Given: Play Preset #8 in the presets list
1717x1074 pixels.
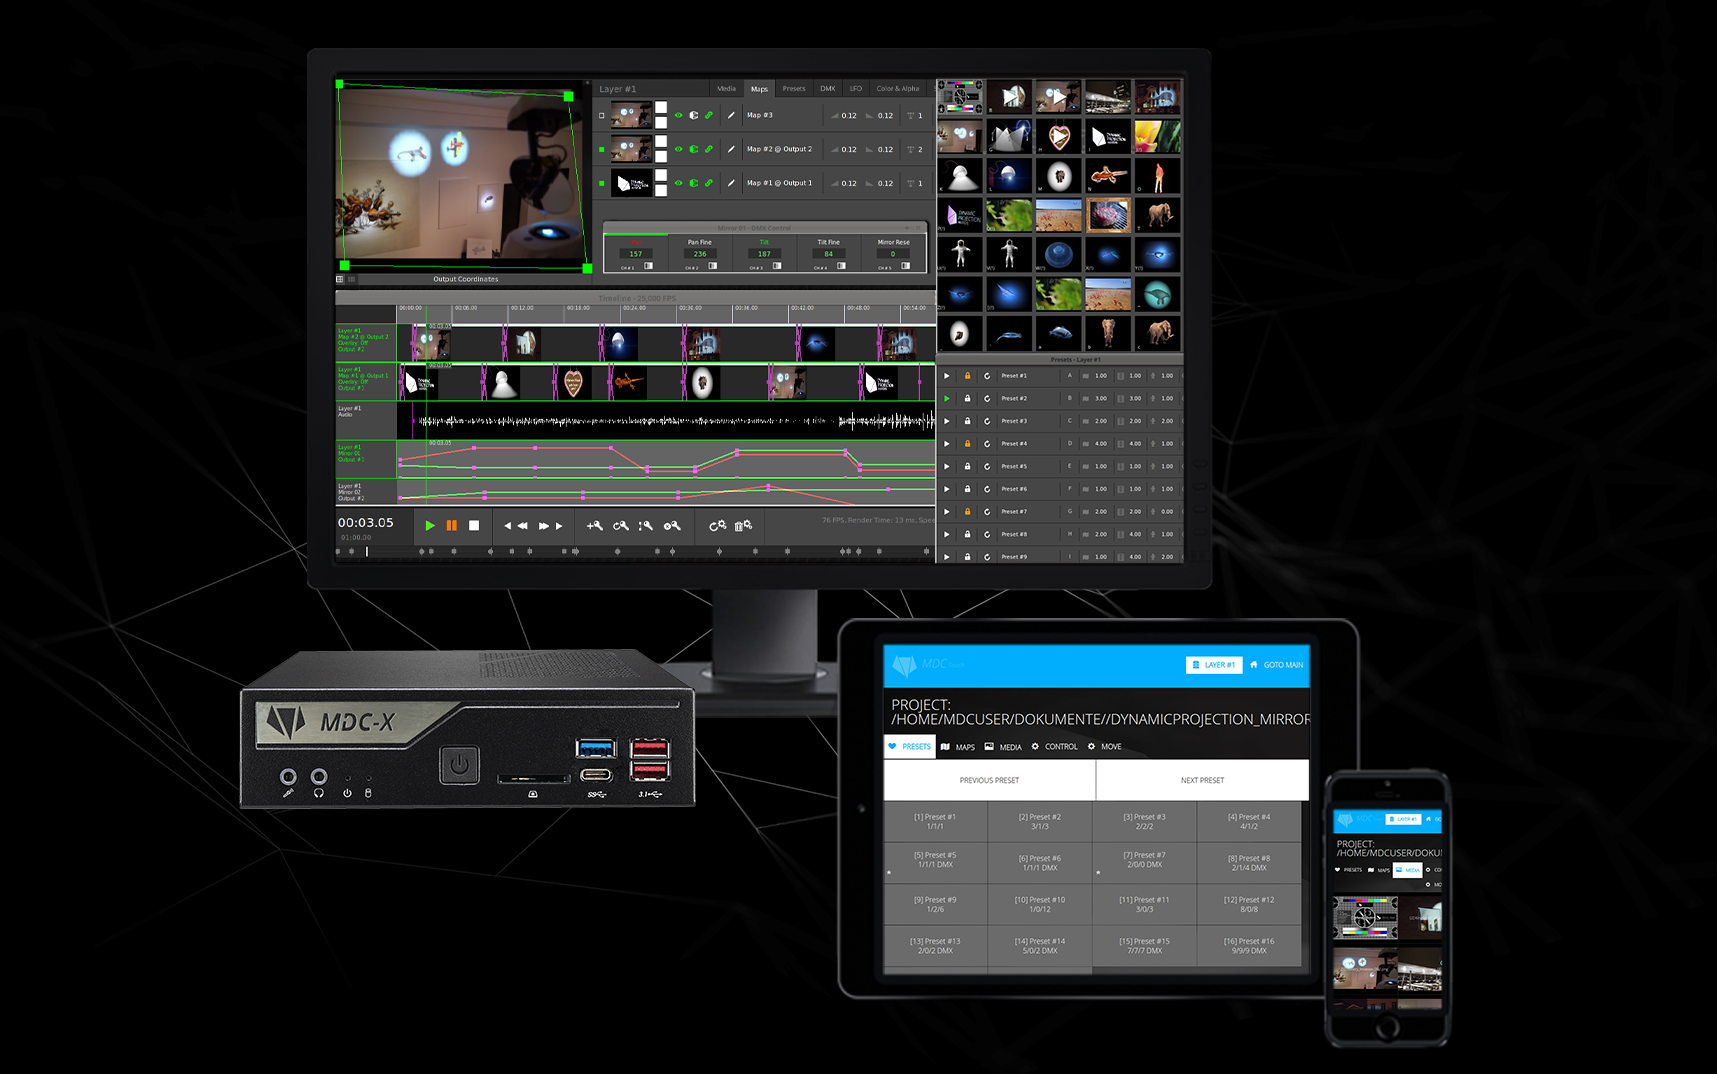Looking at the screenshot, I should pos(947,534).
